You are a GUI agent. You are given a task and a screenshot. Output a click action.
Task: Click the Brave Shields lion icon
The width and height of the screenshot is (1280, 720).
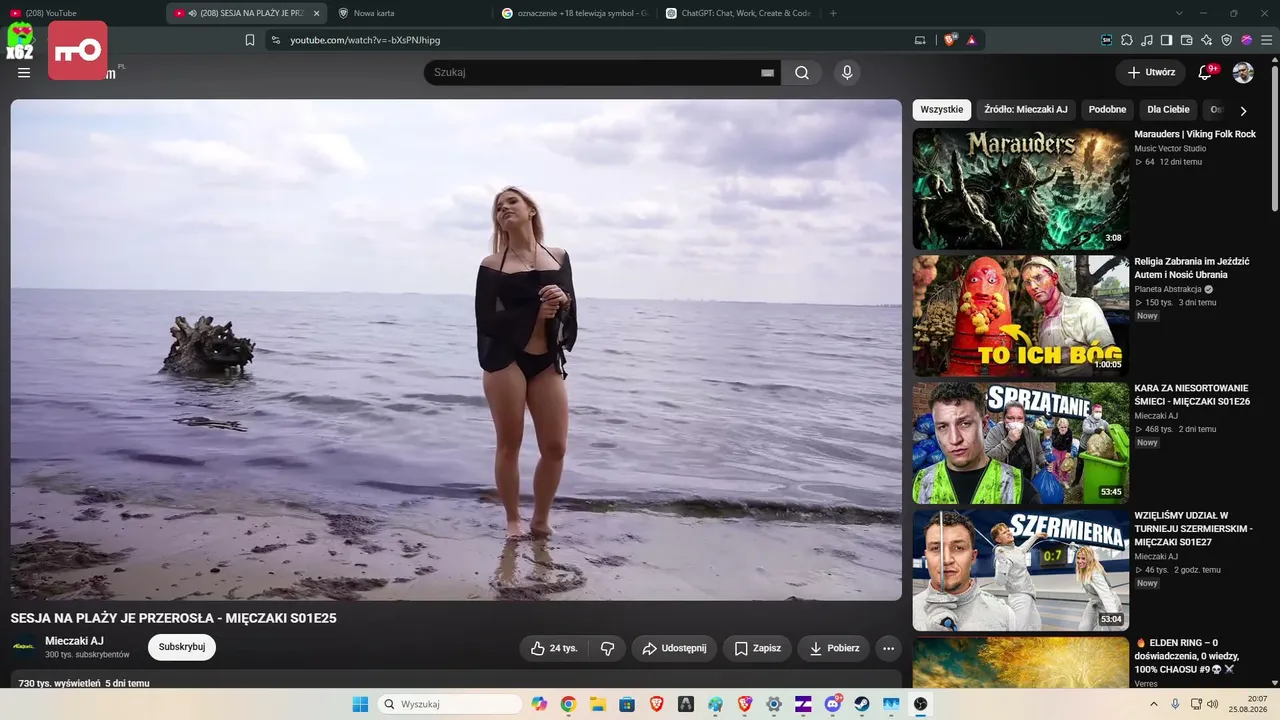tap(950, 40)
